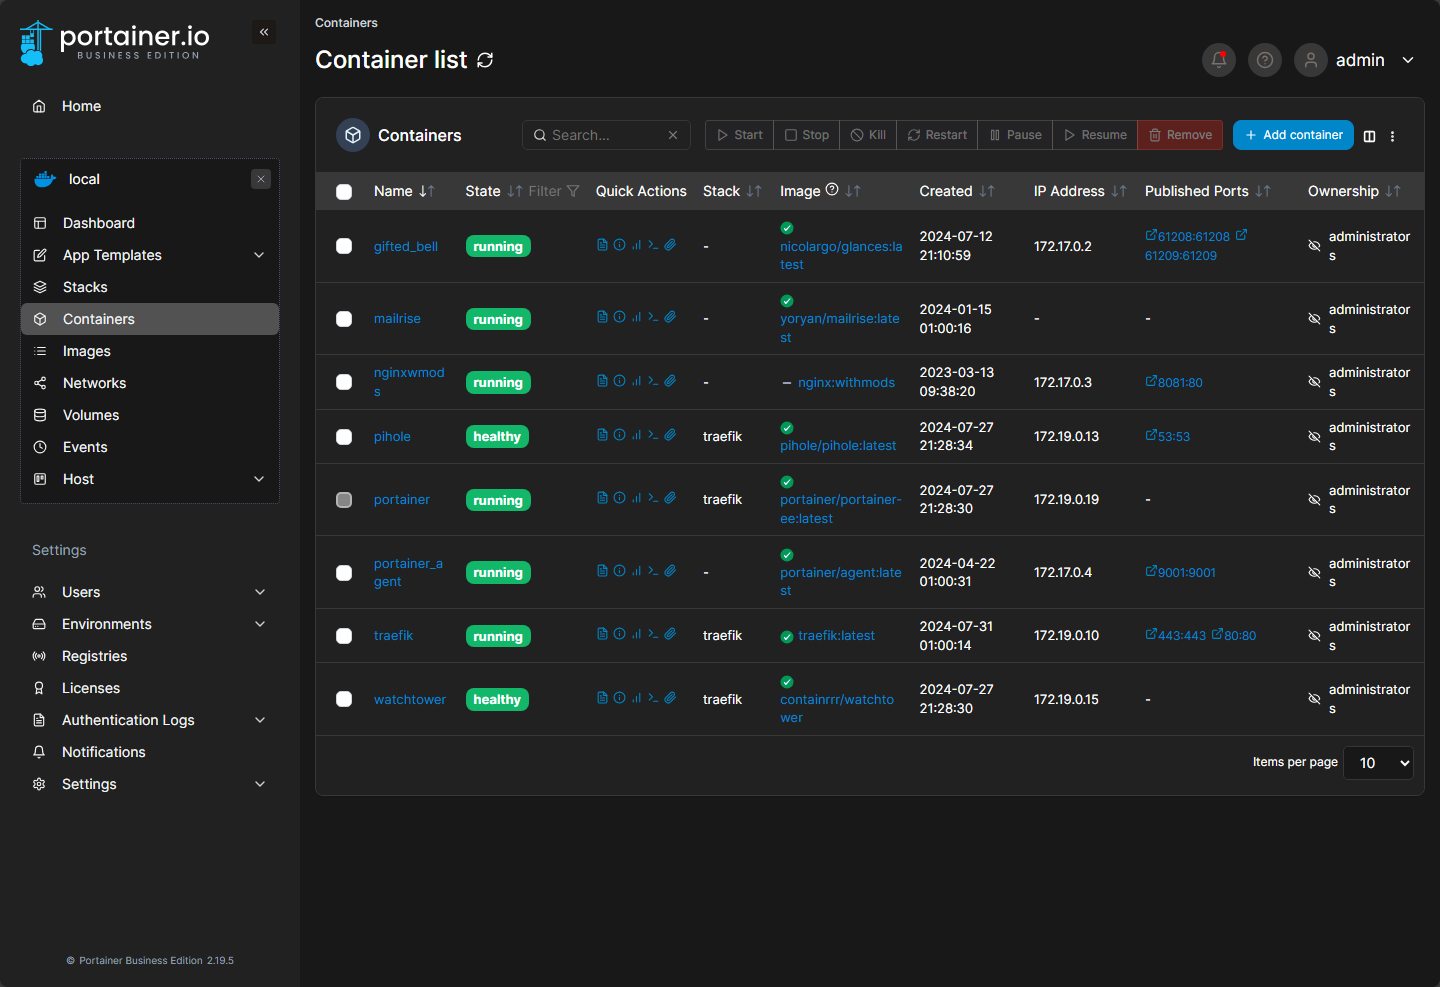Open the help question mark icon
Screen dimensions: 1440x987
click(1264, 60)
